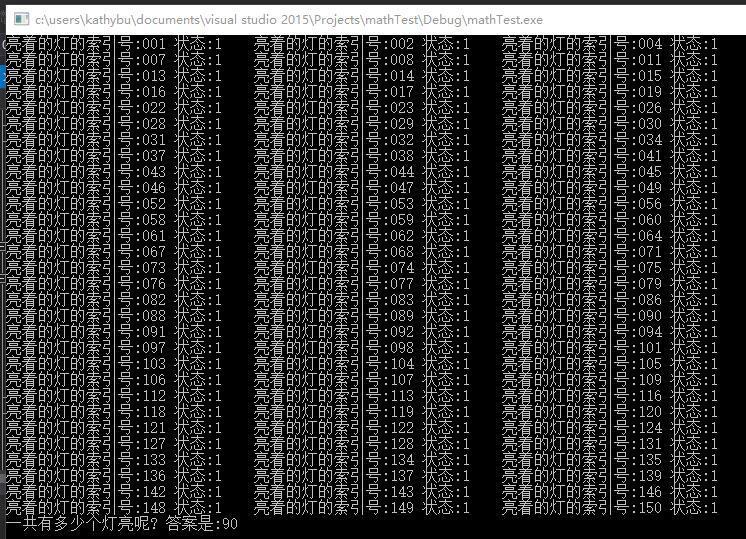Viewport: 746px width, 539px height.
Task: Click the entry with index 049
Action: 610,188
